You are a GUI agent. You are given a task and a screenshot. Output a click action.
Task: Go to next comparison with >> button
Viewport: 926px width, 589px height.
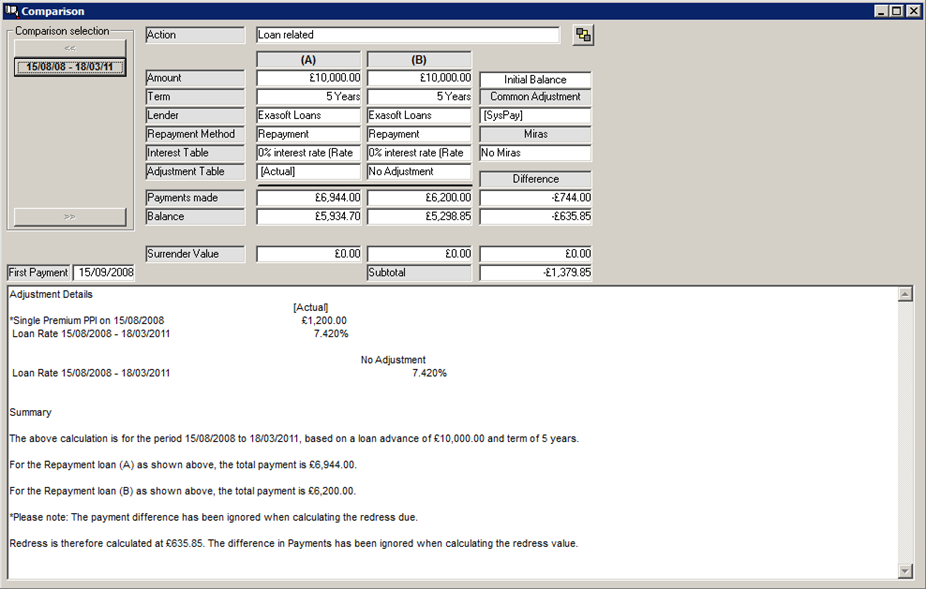click(x=70, y=217)
